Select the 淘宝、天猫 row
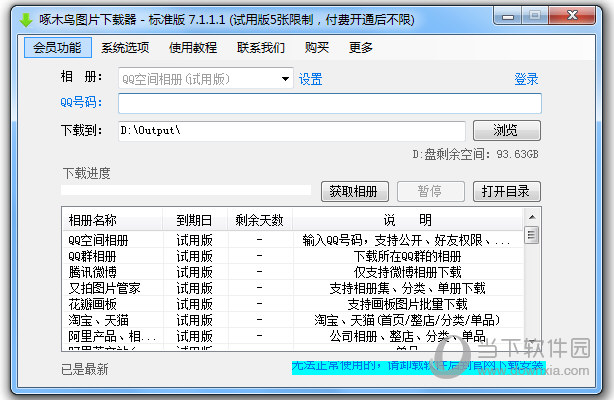The height and width of the screenshot is (400, 614). (x=293, y=320)
